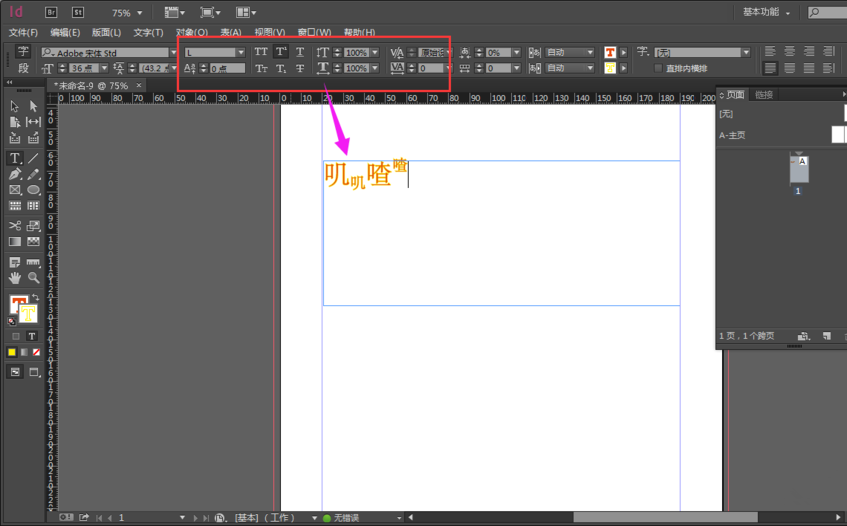The height and width of the screenshot is (526, 847).
Task: Enable the 直排内横排 checkbox
Action: click(658, 68)
